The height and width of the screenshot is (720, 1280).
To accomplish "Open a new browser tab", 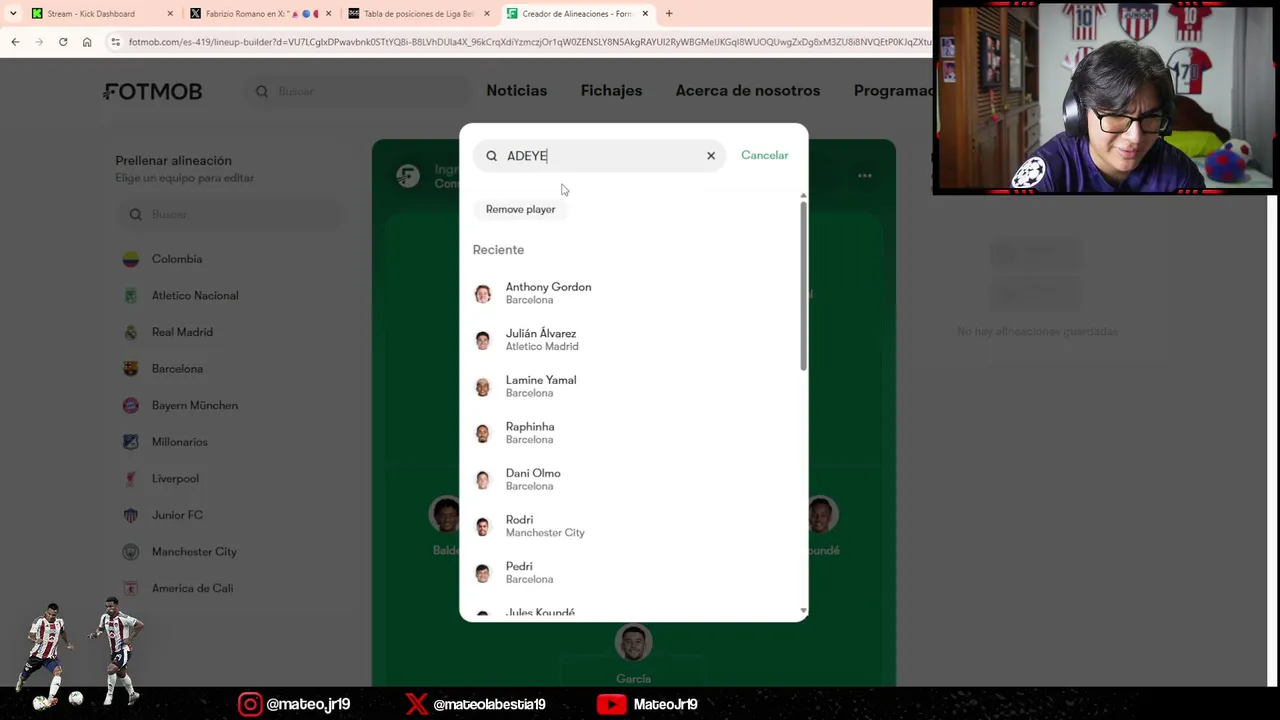I will click(669, 14).
